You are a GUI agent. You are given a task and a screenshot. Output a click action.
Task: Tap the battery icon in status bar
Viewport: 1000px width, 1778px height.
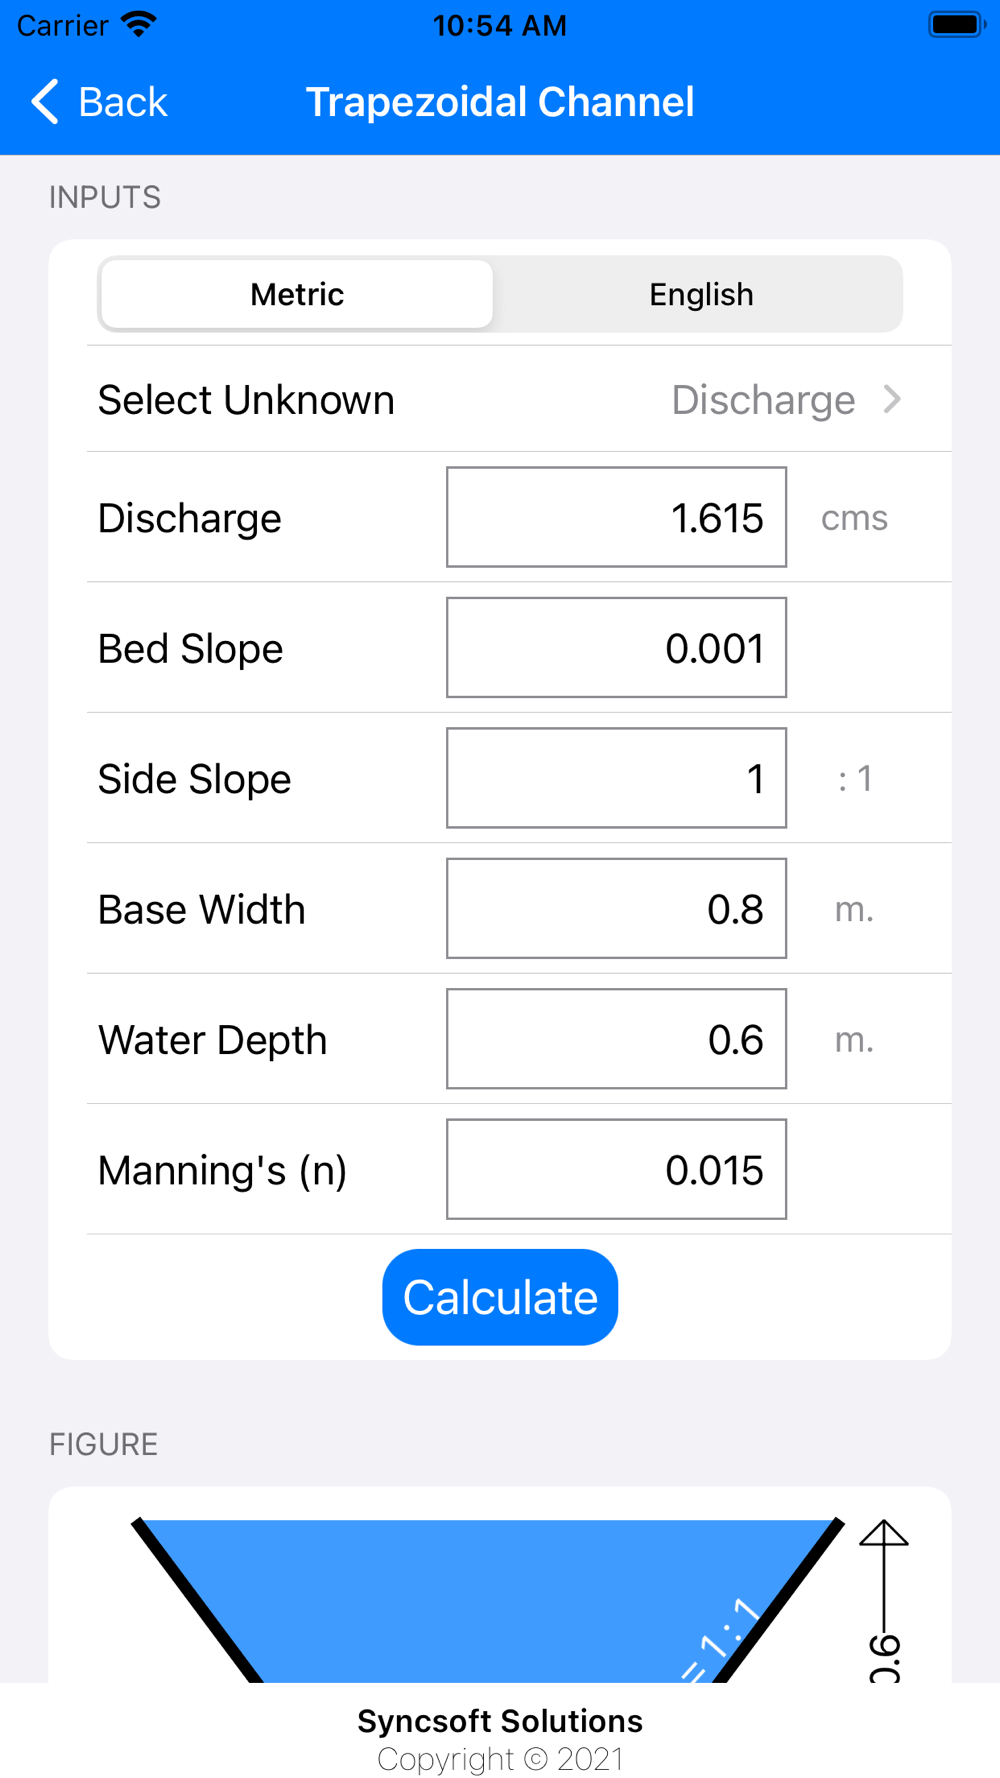956,24
